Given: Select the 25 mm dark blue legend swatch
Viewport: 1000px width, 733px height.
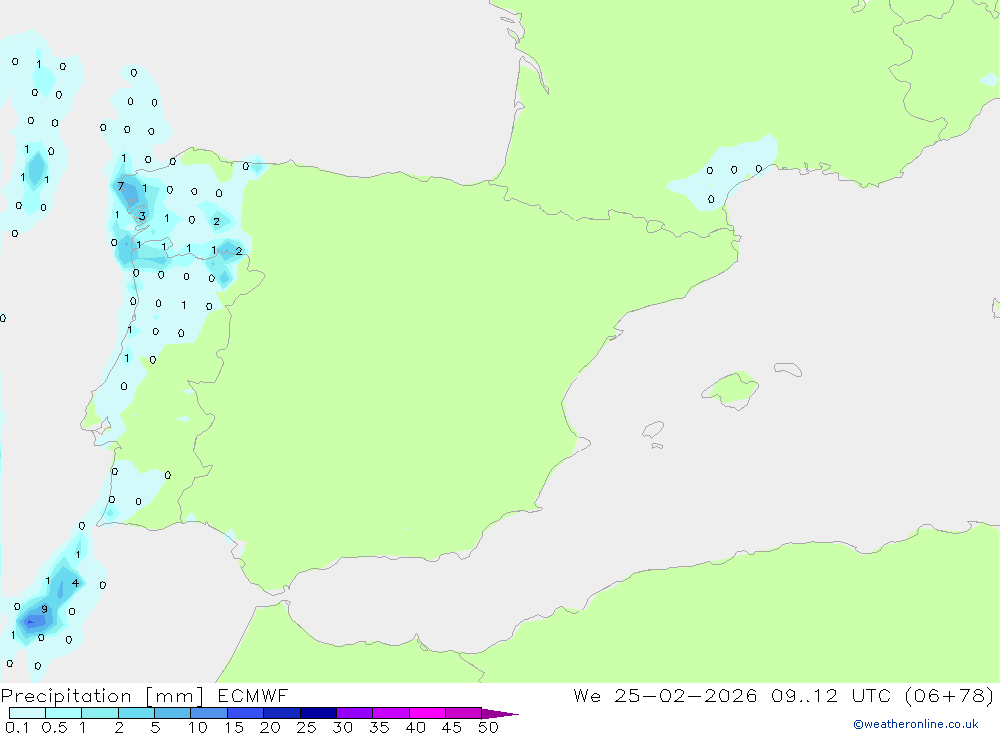Looking at the screenshot, I should click(x=318, y=713).
